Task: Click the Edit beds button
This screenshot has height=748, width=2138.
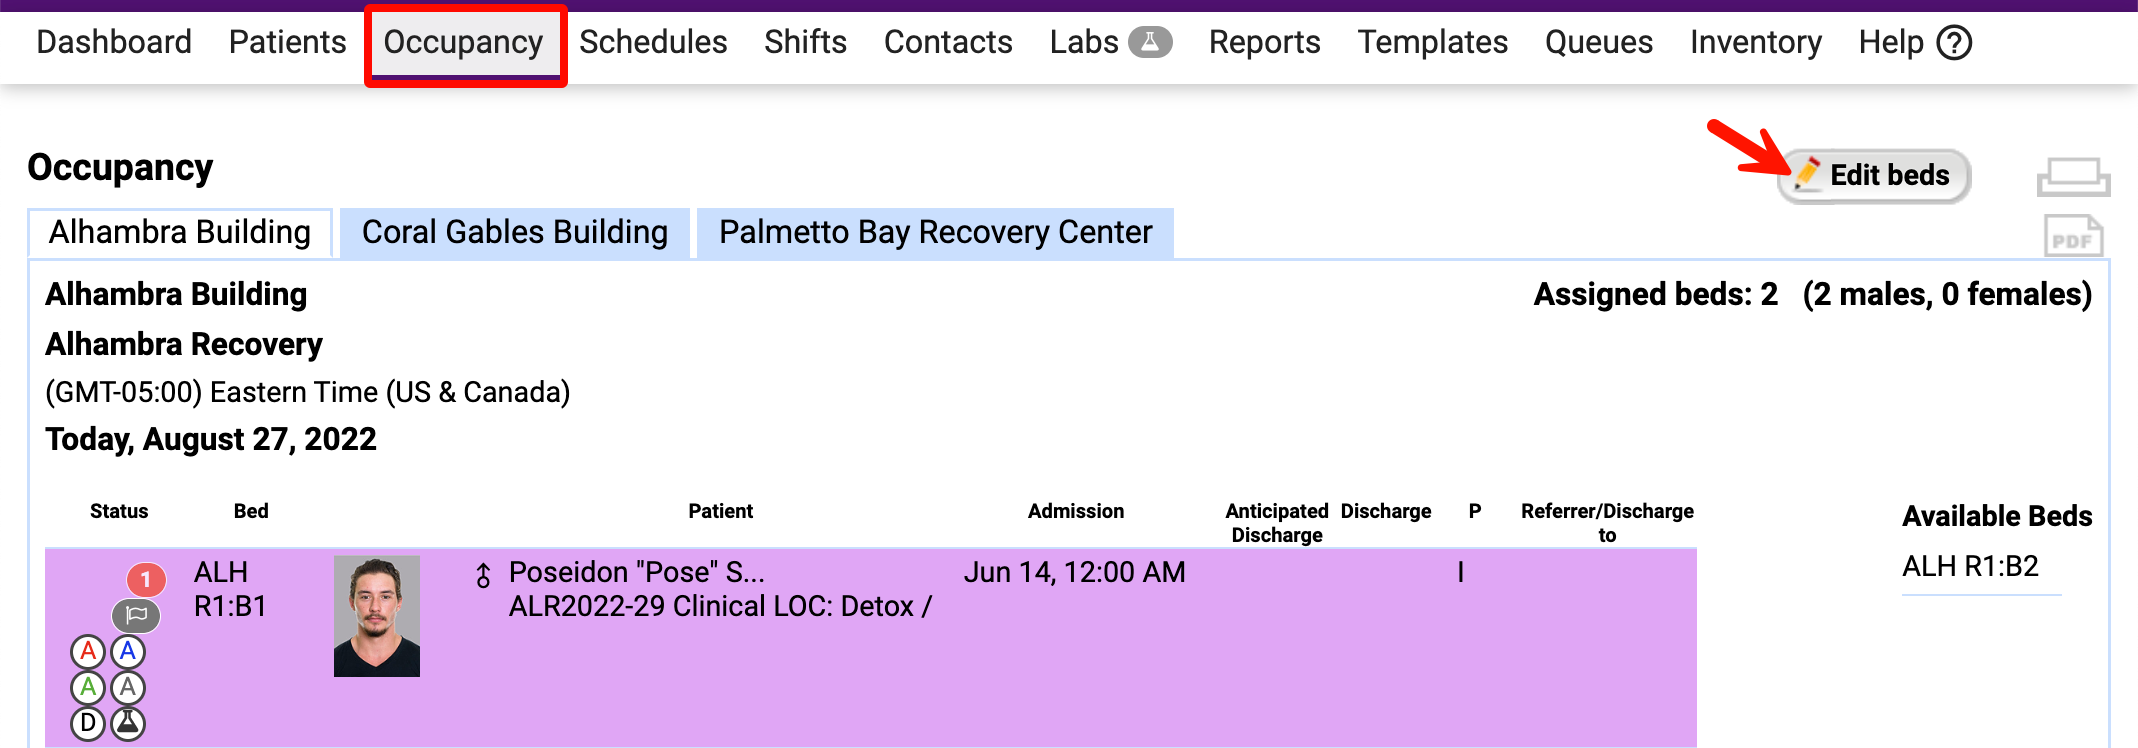Action: tap(1874, 176)
